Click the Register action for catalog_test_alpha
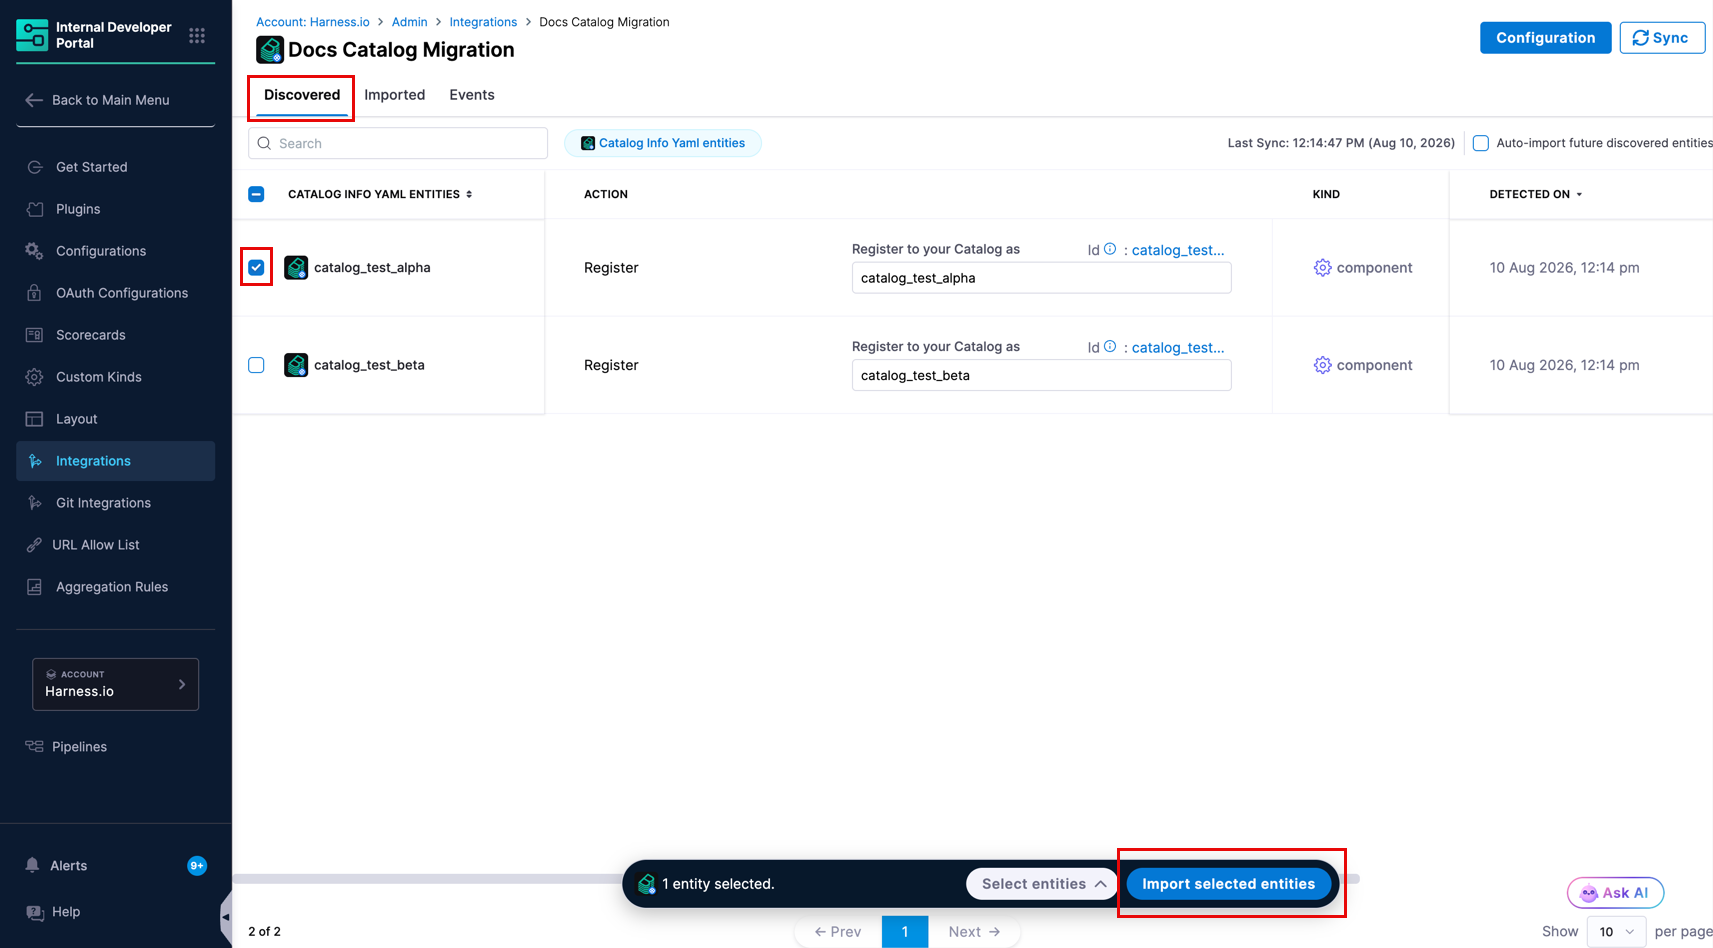This screenshot has height=948, width=1713. coord(611,268)
